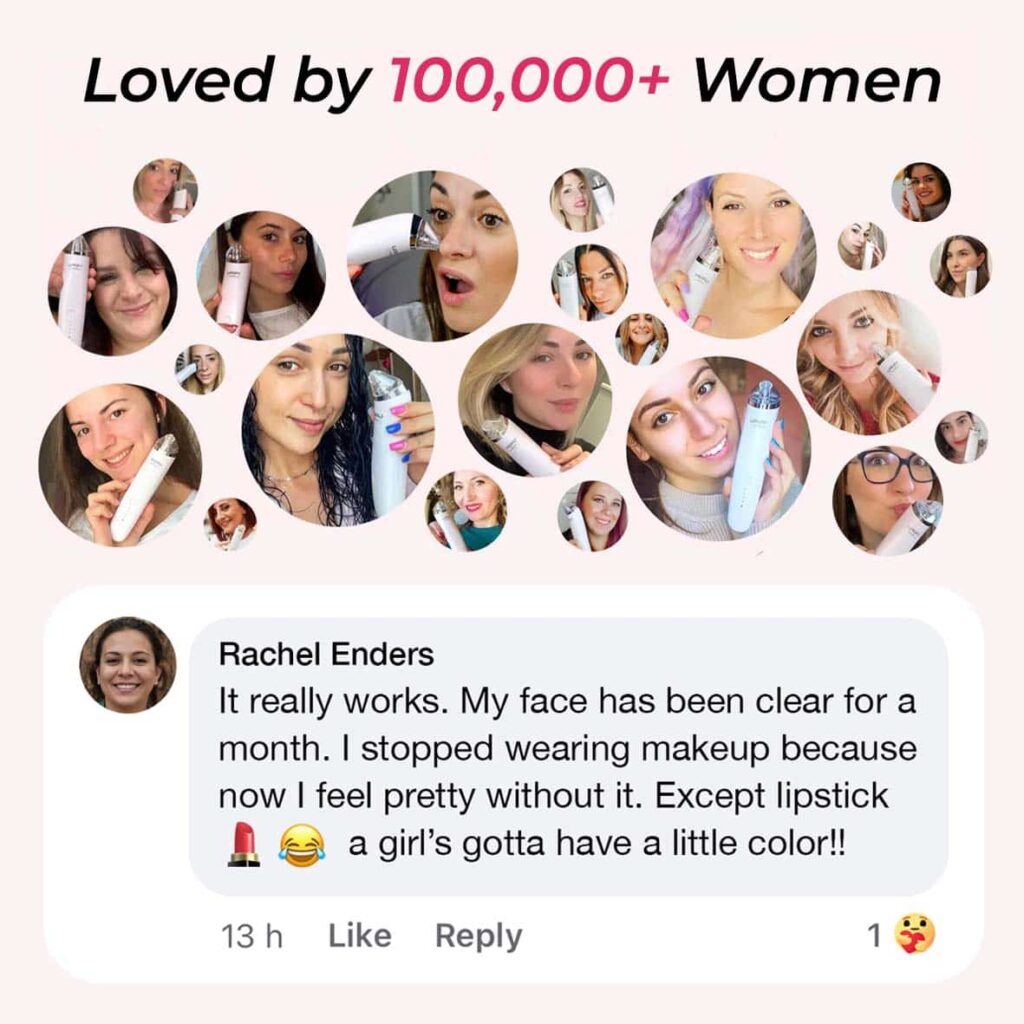Image resolution: width=1024 pixels, height=1024 pixels.
Task: Click the Like link under the comment
Action: point(360,935)
